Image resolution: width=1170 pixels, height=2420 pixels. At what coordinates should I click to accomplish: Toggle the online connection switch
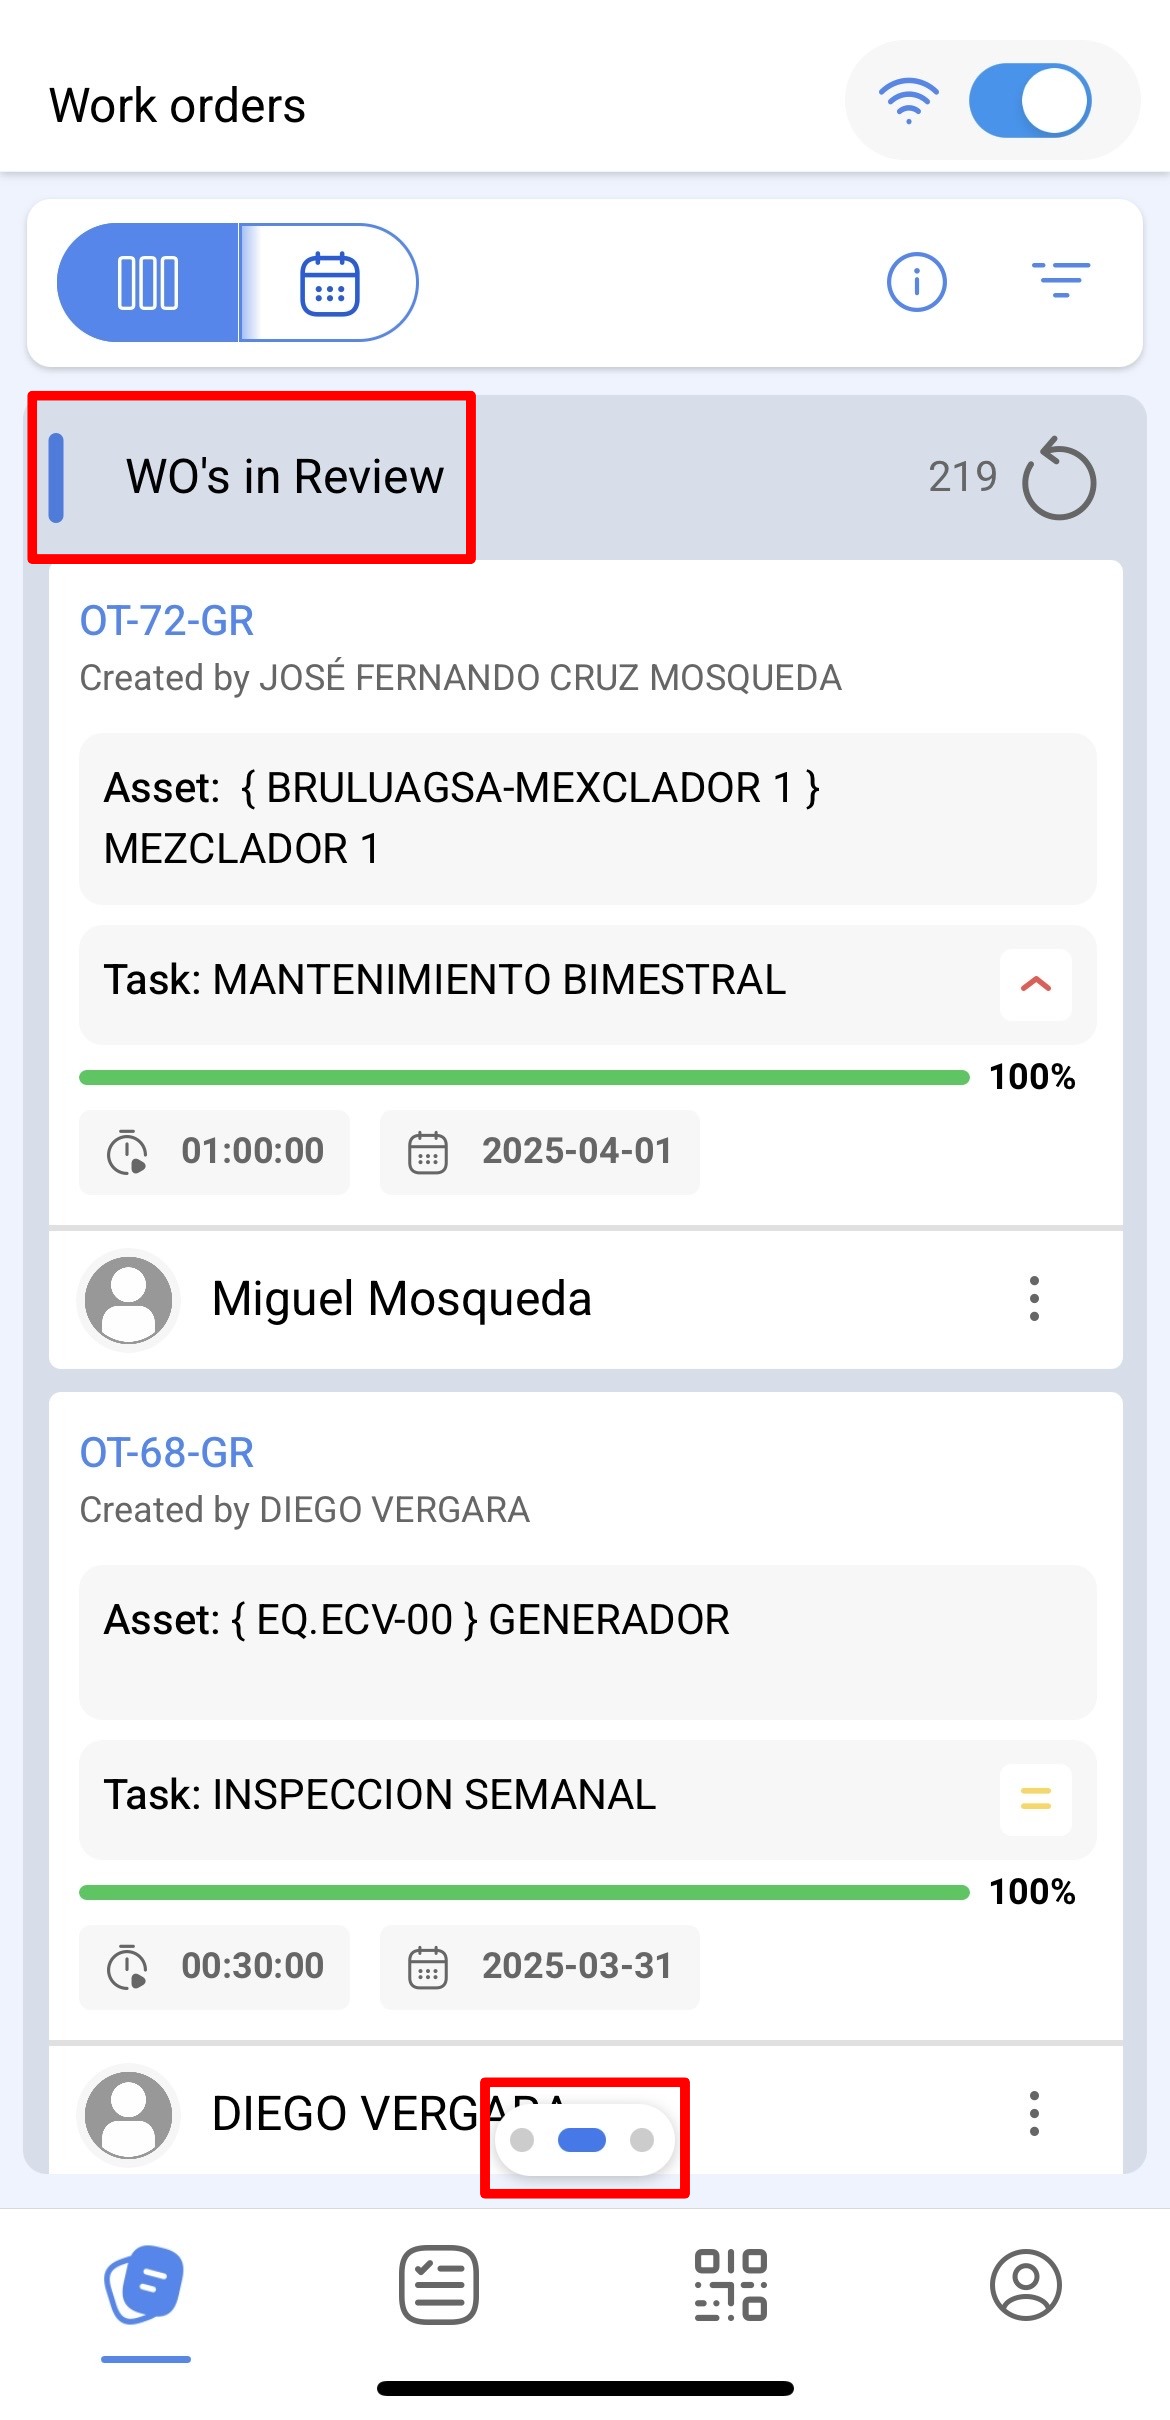[x=1030, y=101]
